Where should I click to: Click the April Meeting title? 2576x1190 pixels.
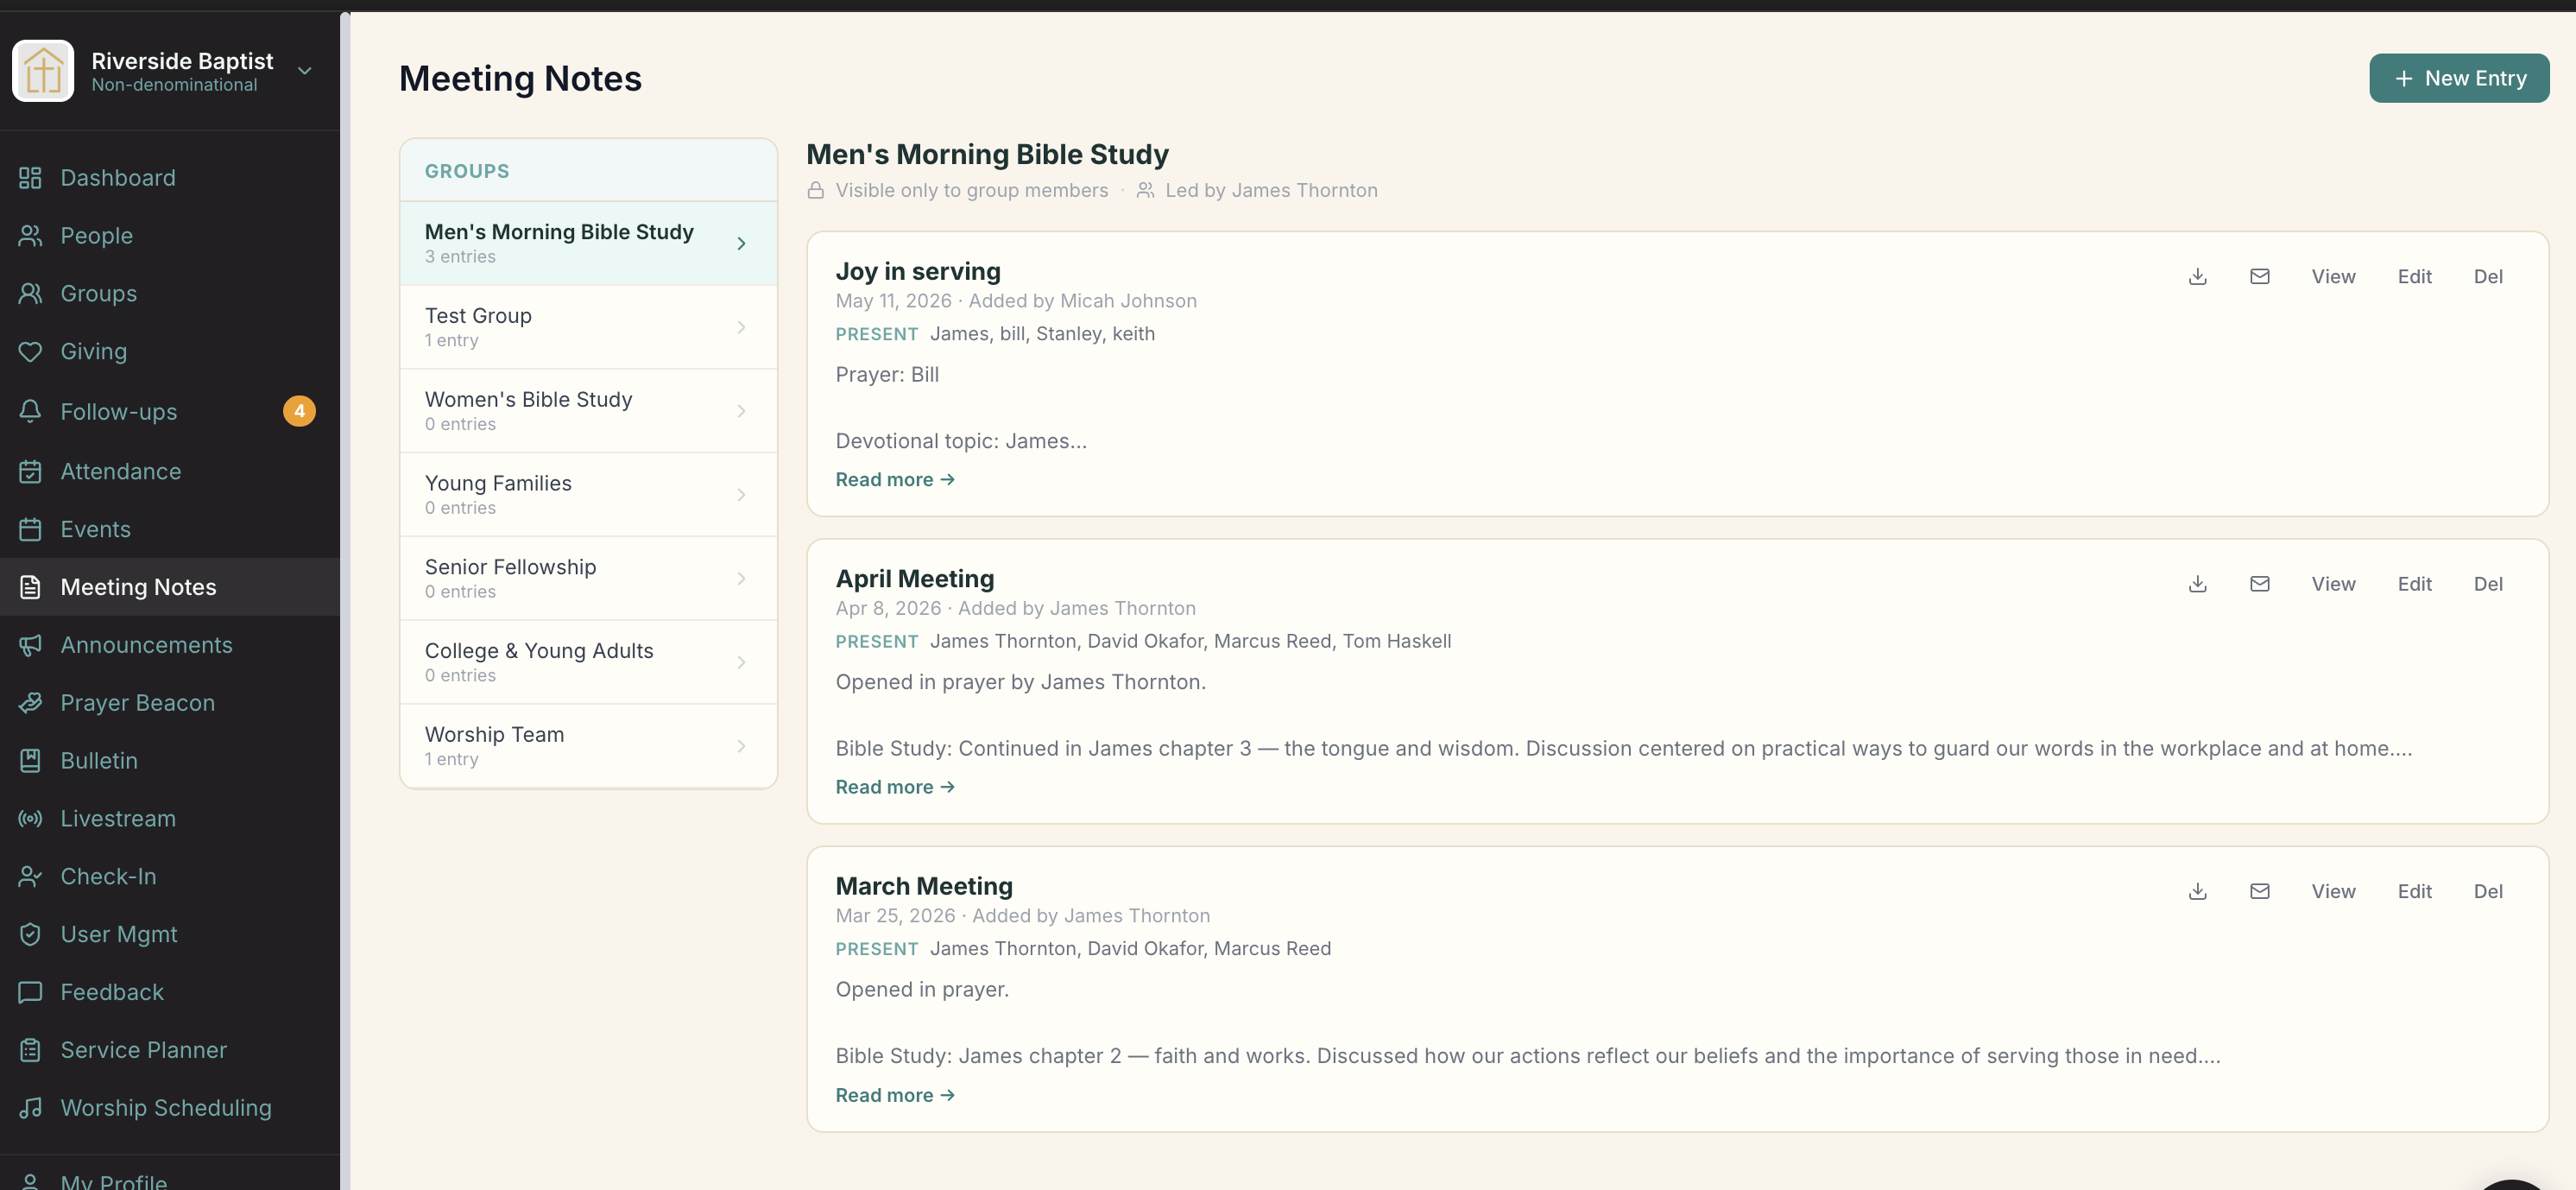tap(915, 579)
